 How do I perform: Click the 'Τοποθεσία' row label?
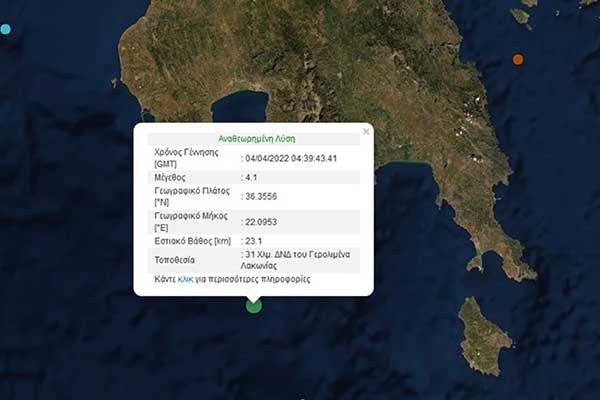click(177, 259)
